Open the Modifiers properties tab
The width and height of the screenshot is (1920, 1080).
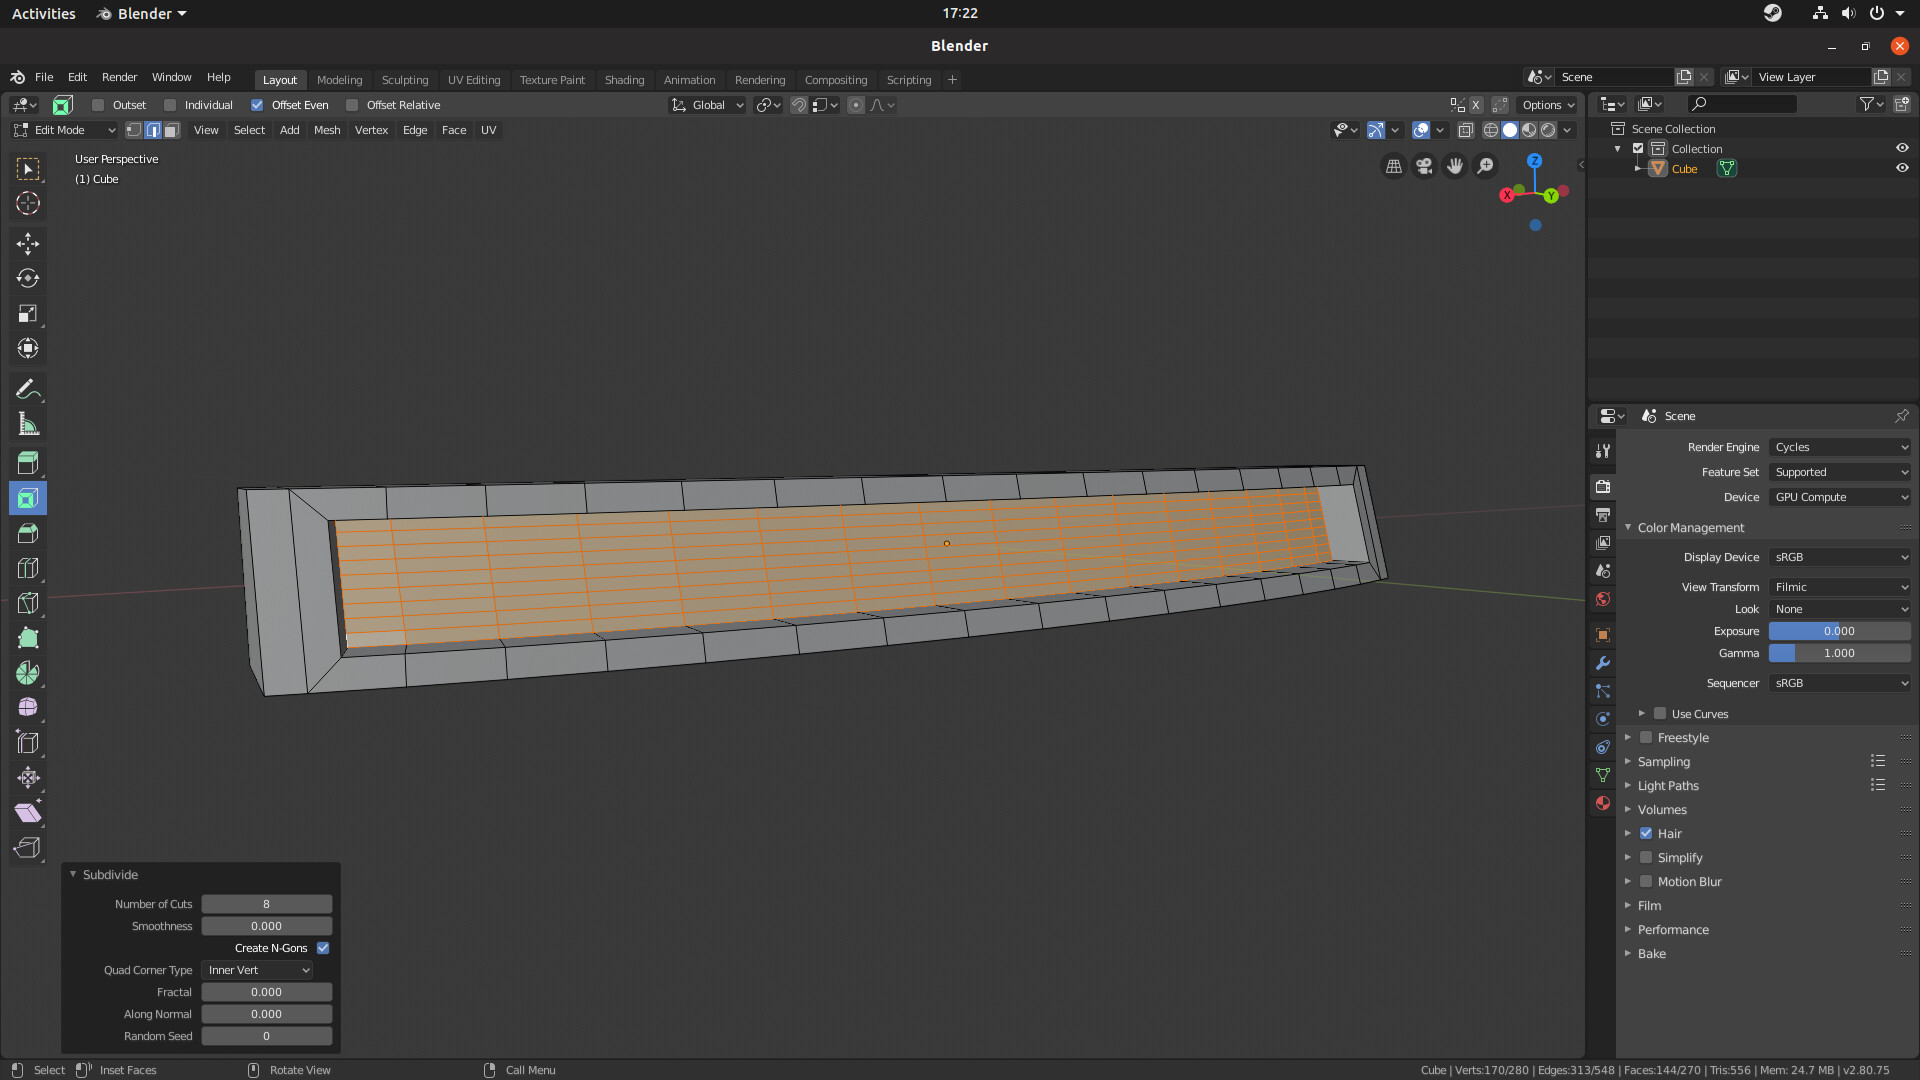(x=1603, y=663)
